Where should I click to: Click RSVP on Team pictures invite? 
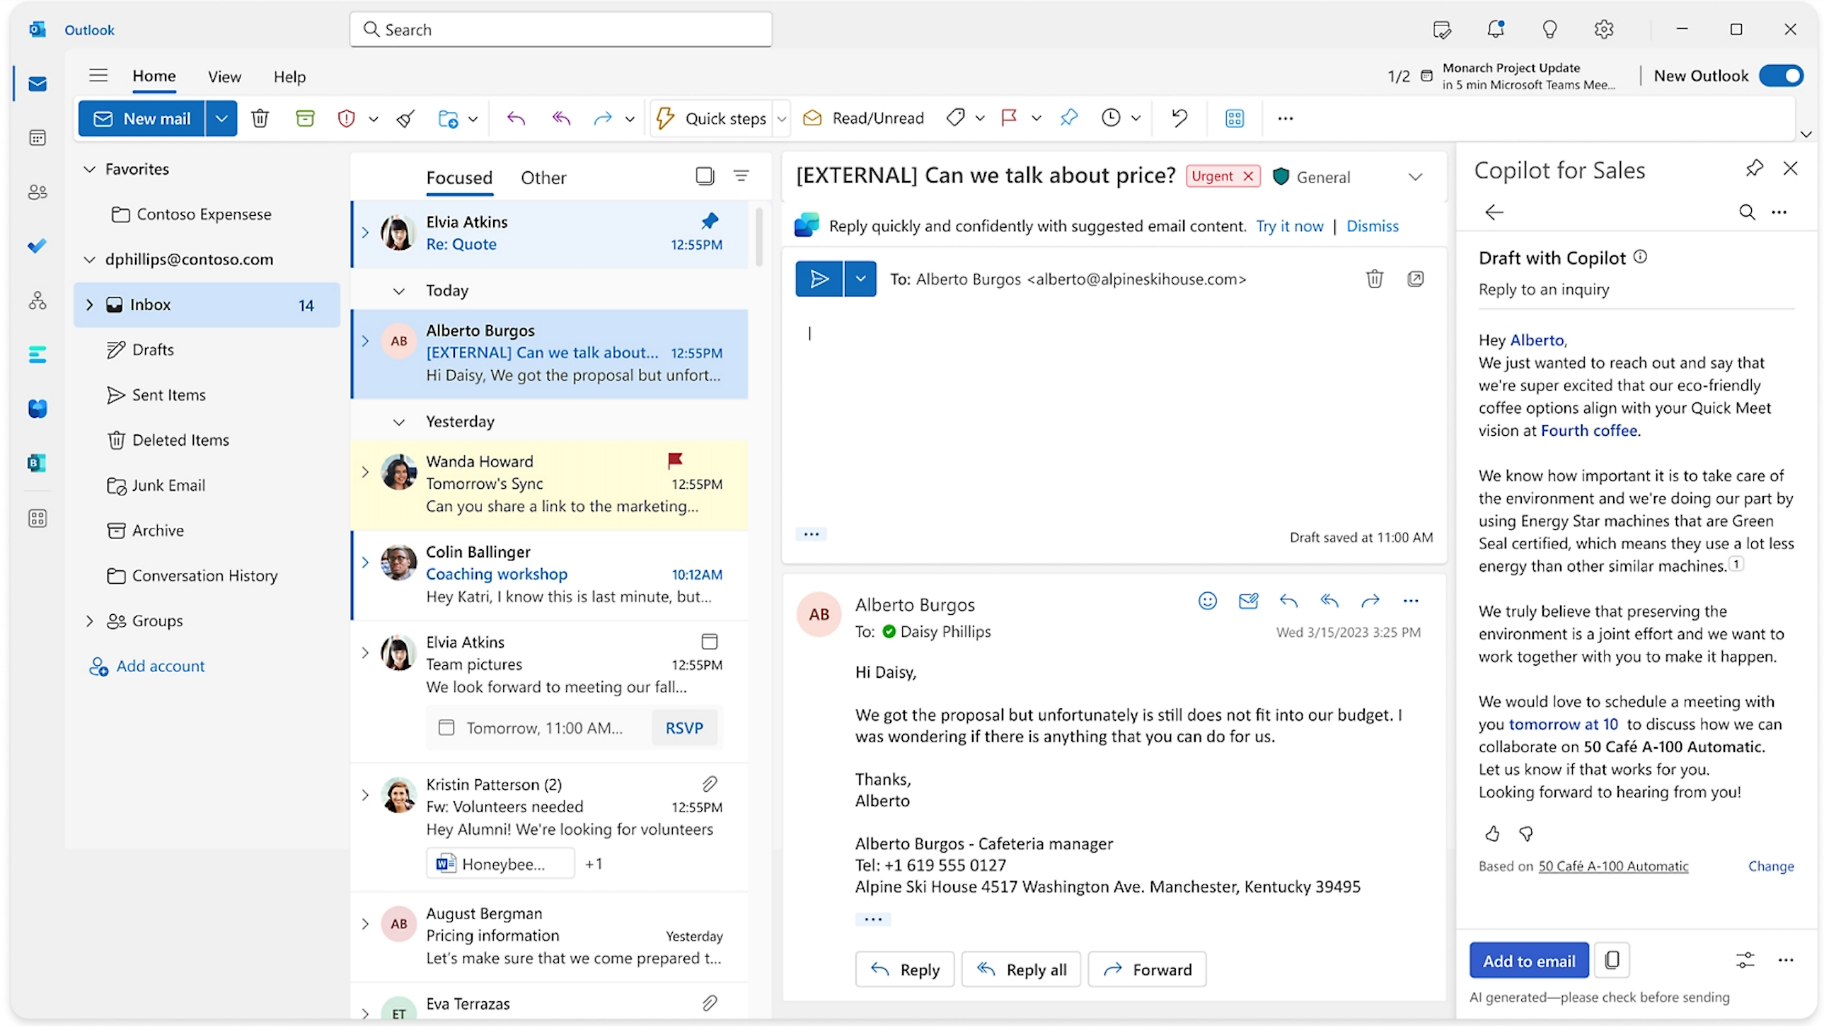(684, 727)
